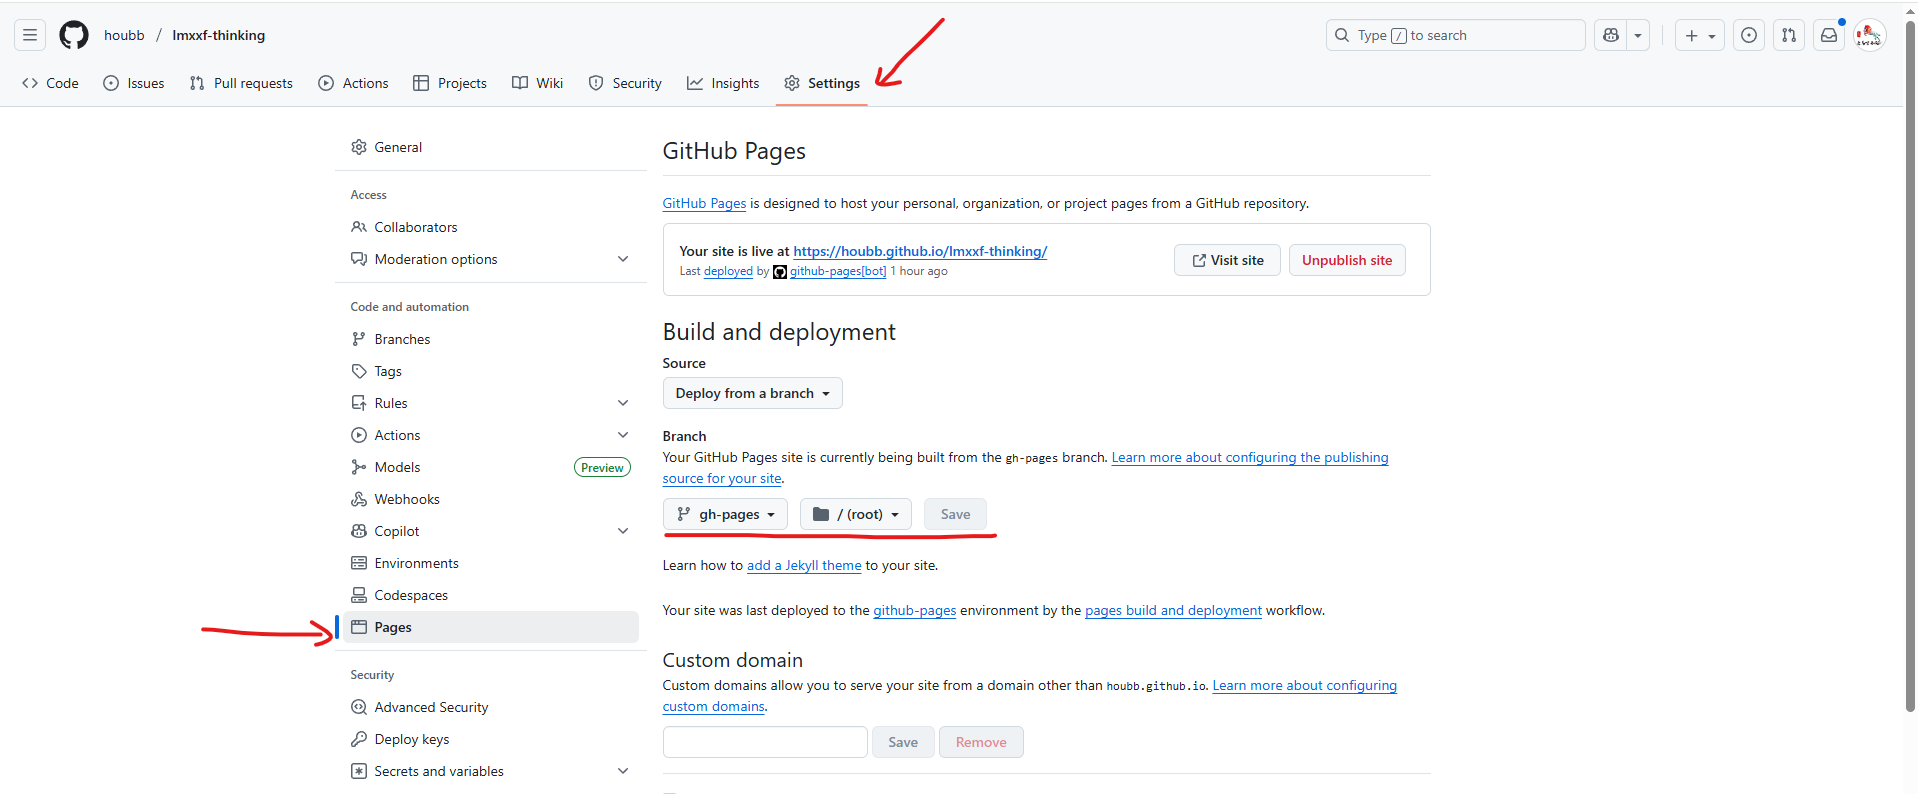Image resolution: width=1918 pixels, height=794 pixels.
Task: Expand the Actions sidebar section chevron
Action: click(x=623, y=435)
